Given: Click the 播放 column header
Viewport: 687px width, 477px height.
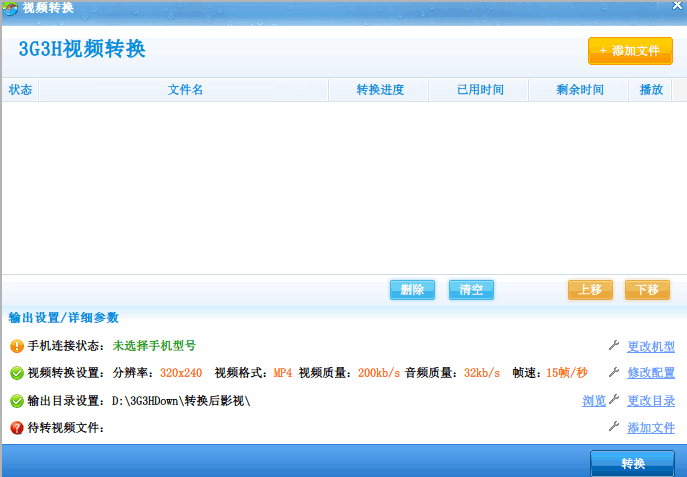Looking at the screenshot, I should tap(651, 90).
